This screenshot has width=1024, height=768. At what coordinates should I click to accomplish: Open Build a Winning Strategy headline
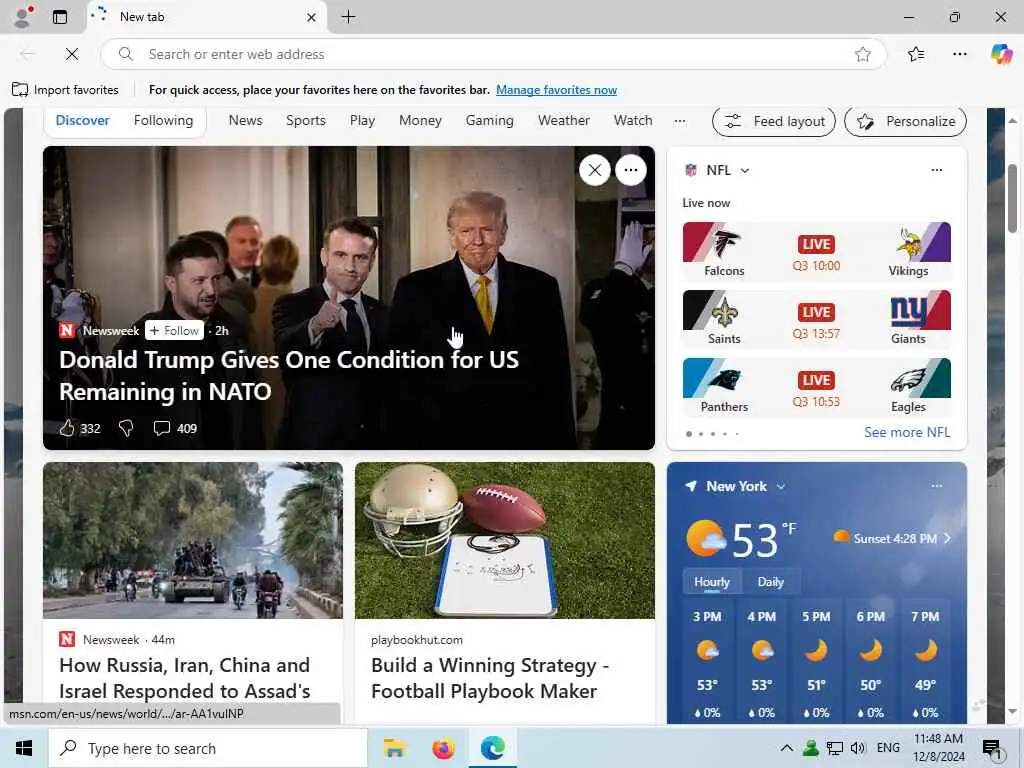490,678
